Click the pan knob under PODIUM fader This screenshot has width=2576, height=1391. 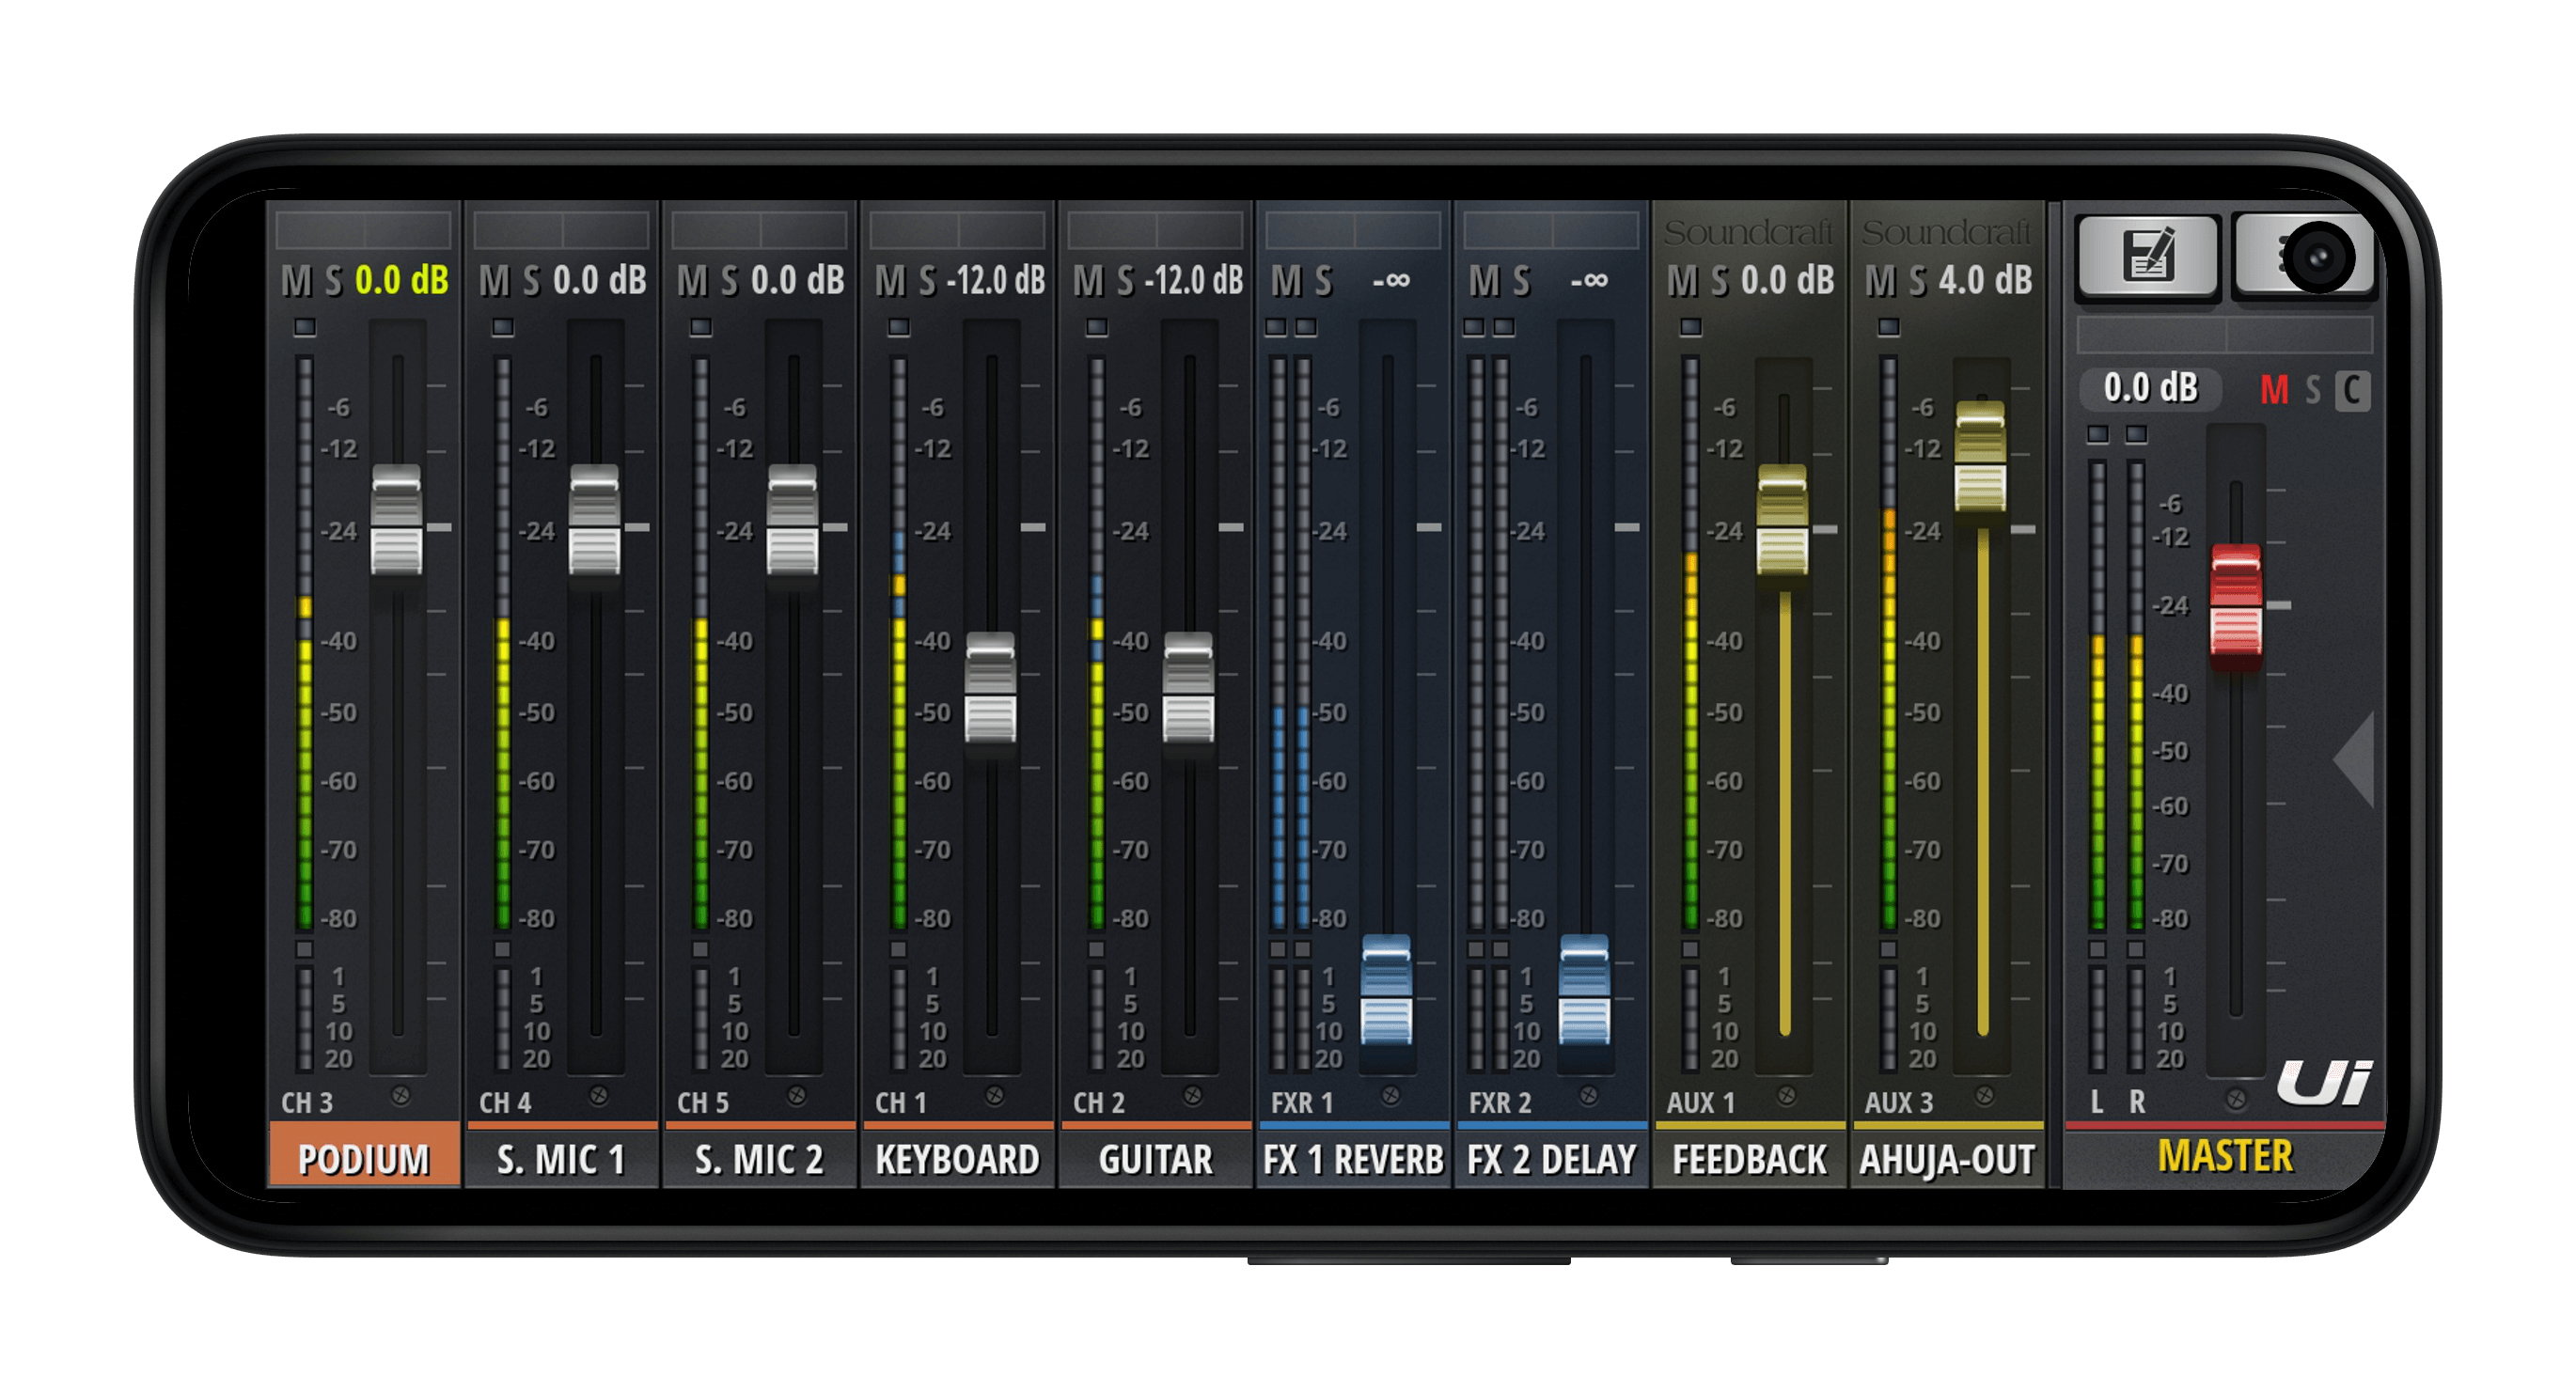[400, 1096]
